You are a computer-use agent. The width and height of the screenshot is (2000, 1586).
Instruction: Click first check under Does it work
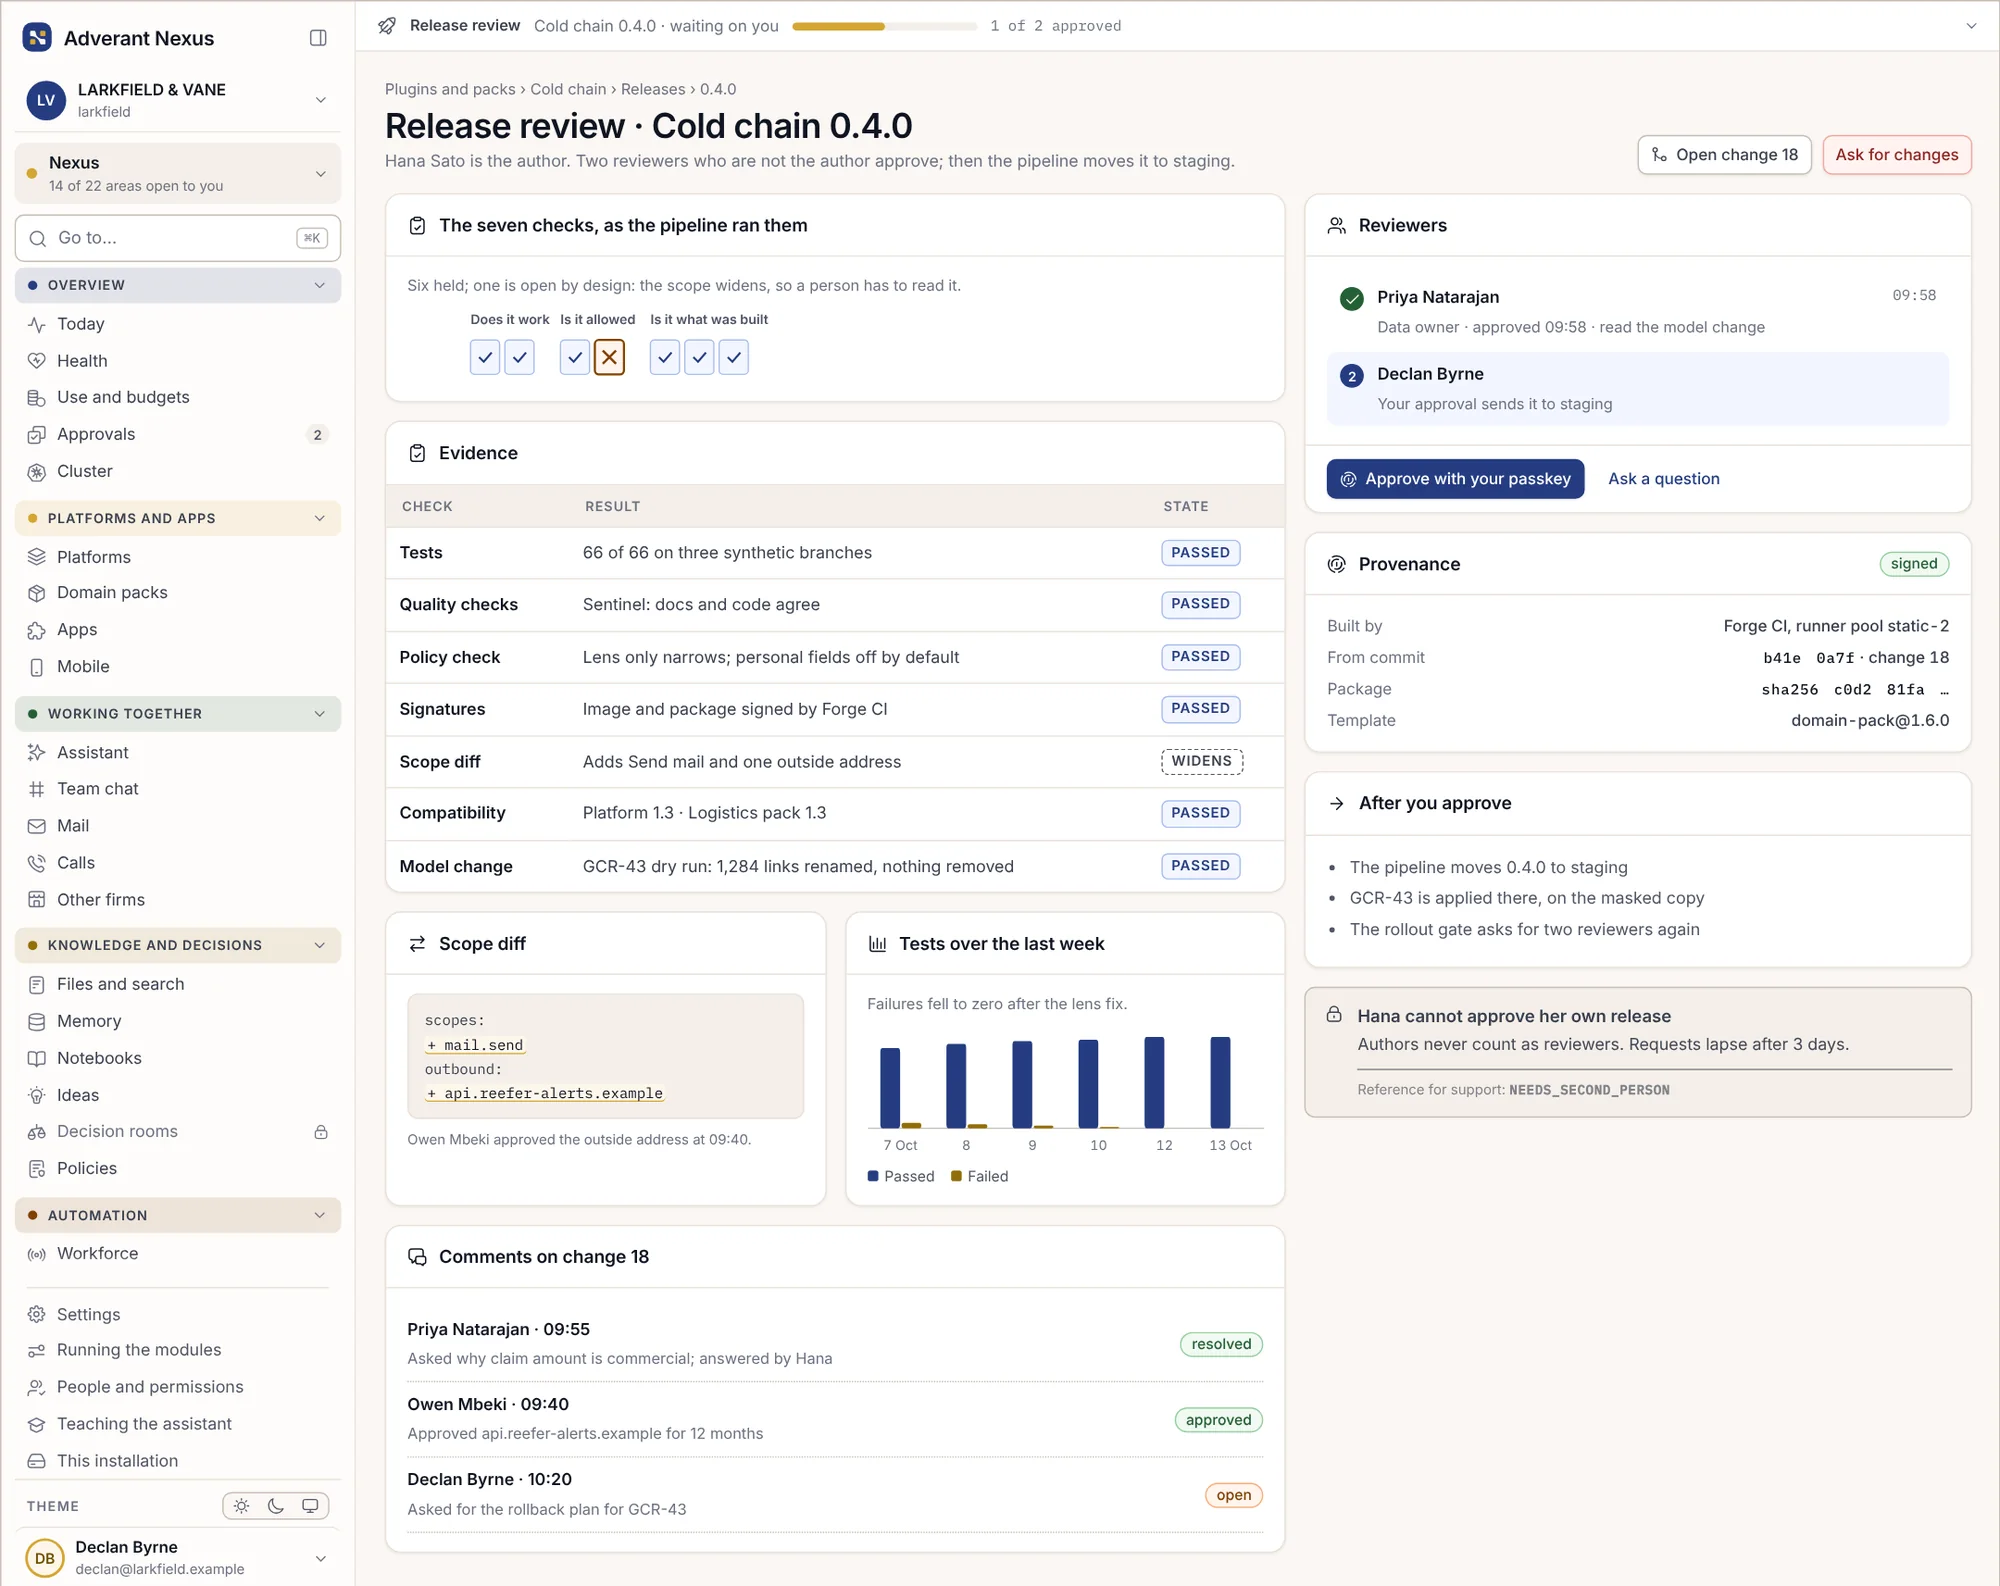tap(485, 357)
